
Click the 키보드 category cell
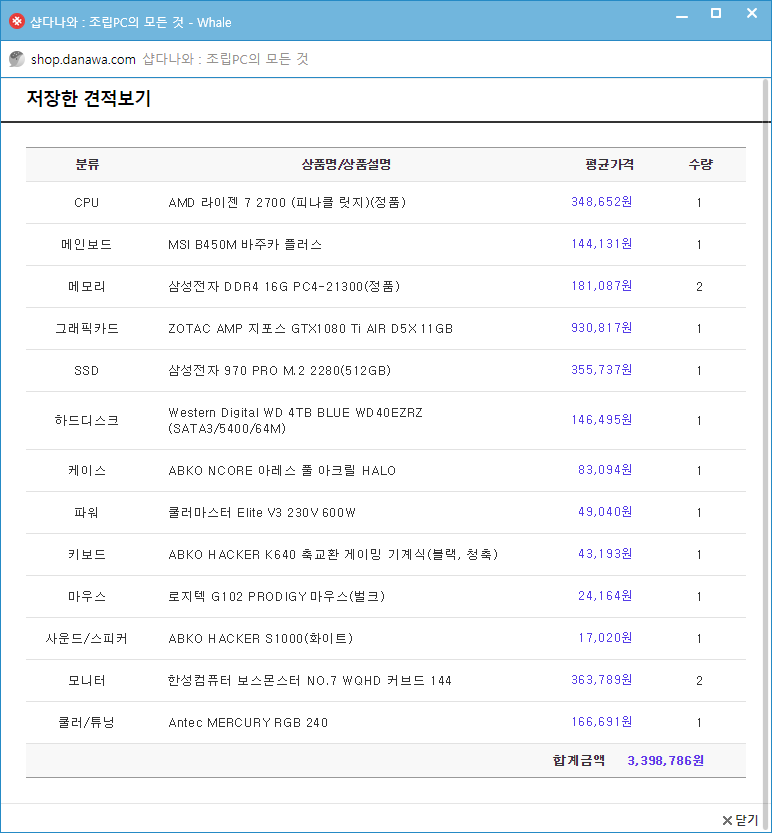(87, 554)
